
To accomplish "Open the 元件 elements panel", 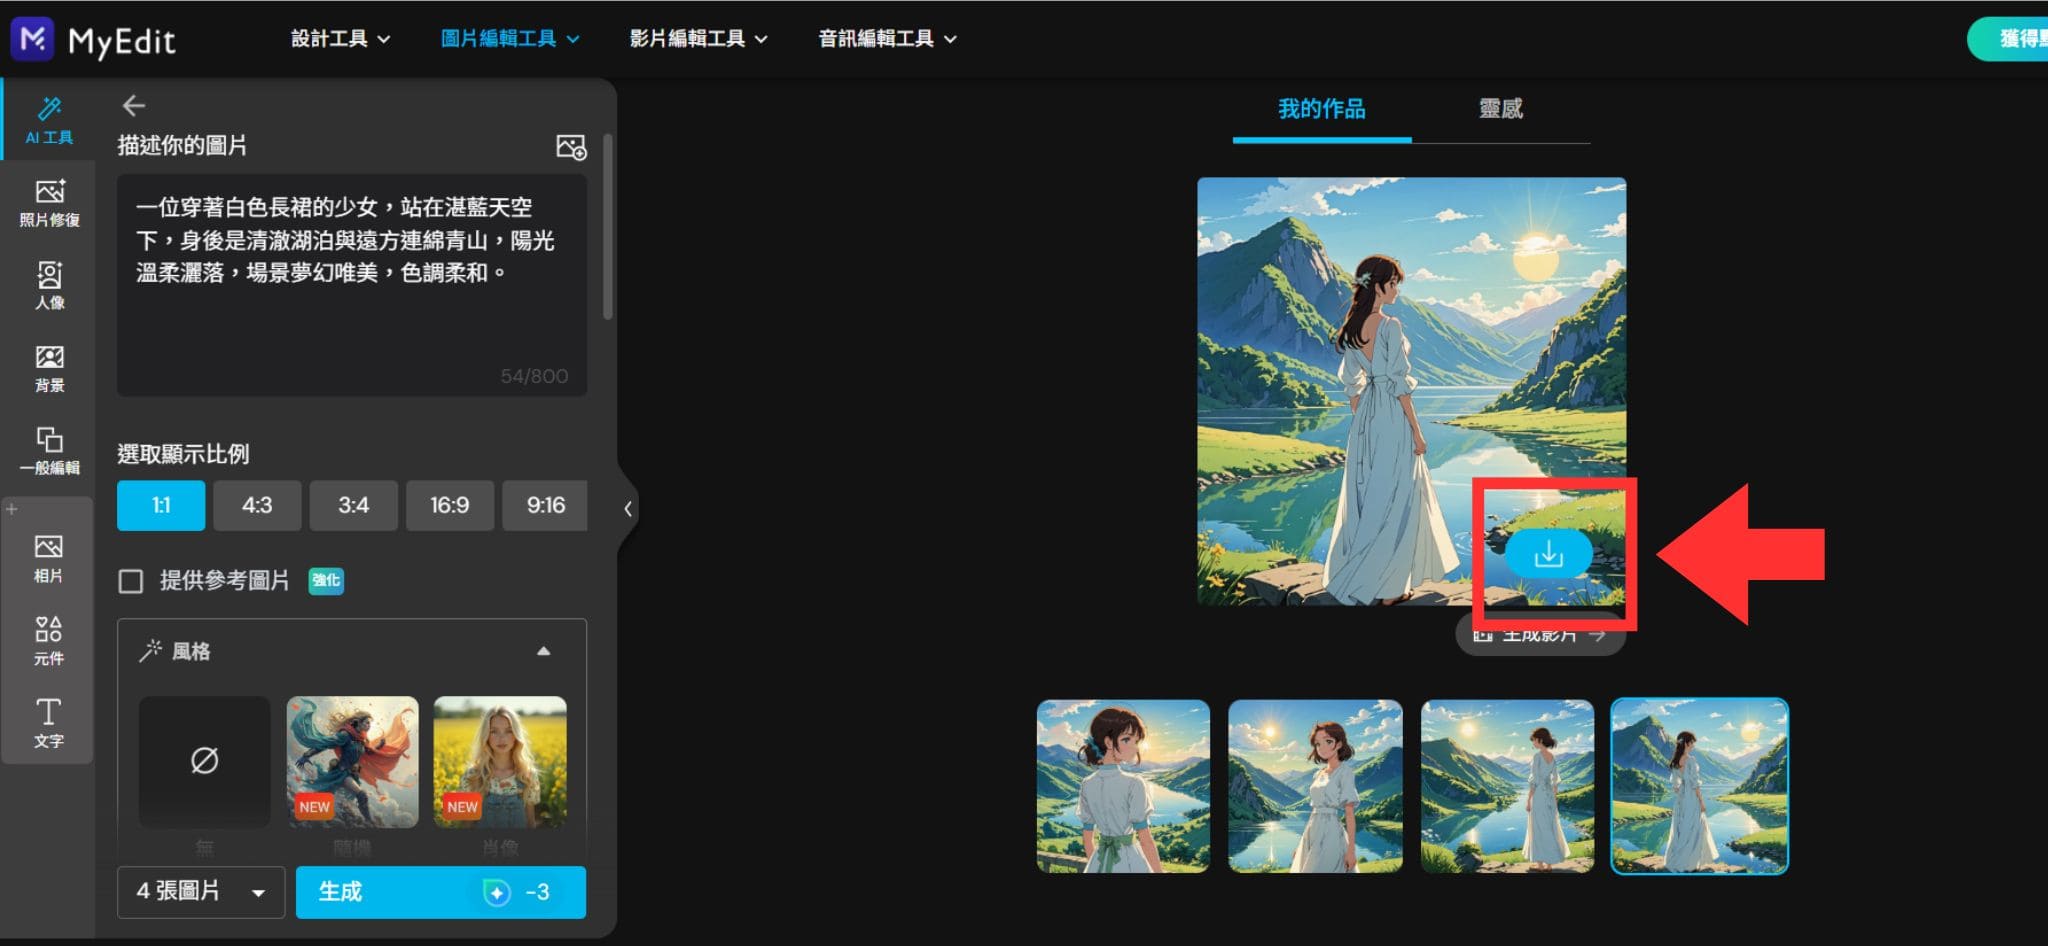I will 49,641.
